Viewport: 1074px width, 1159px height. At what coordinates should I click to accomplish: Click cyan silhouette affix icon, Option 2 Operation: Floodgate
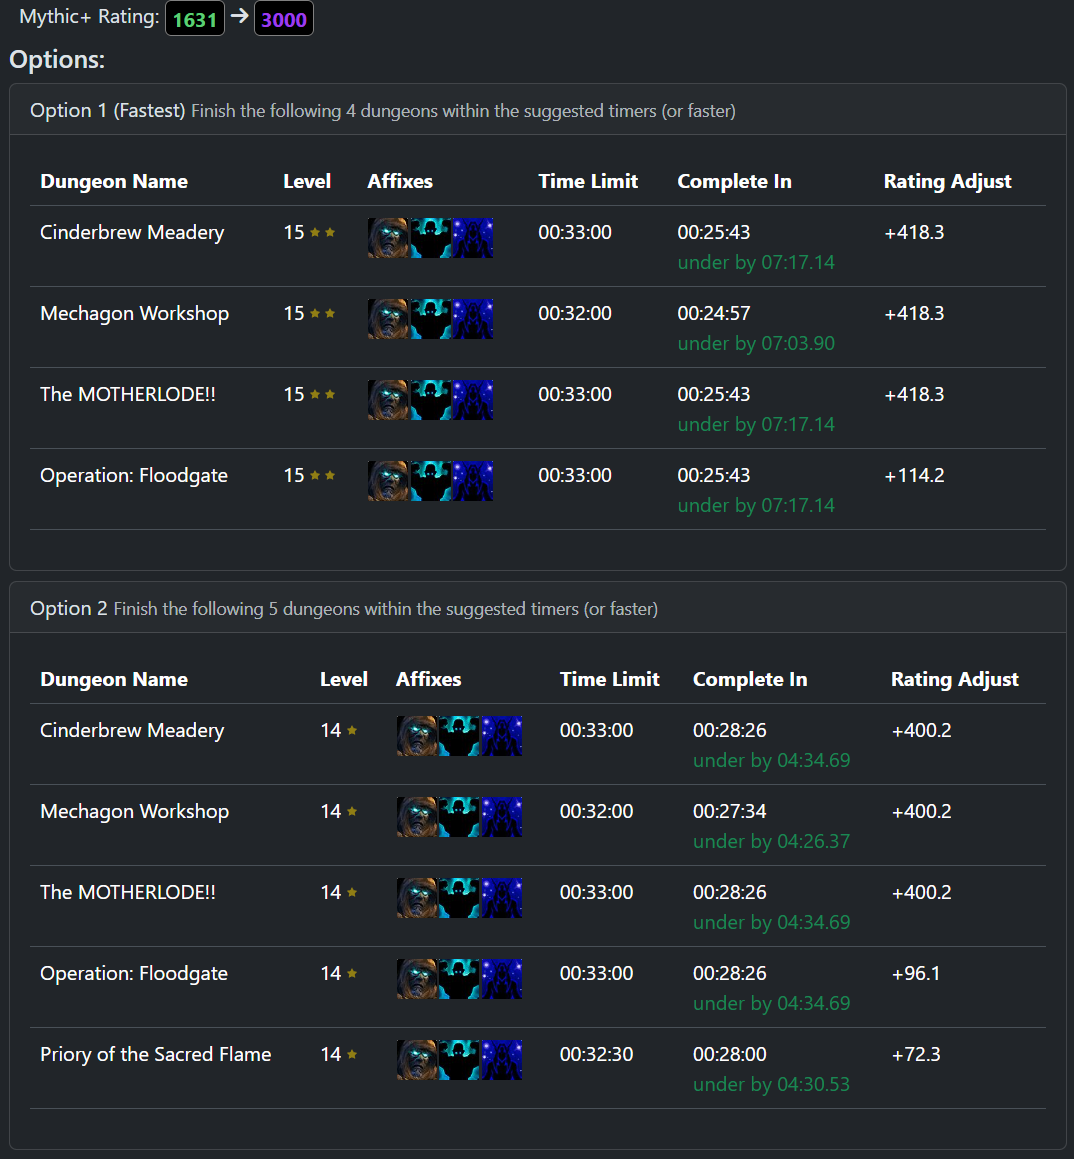[x=459, y=979]
